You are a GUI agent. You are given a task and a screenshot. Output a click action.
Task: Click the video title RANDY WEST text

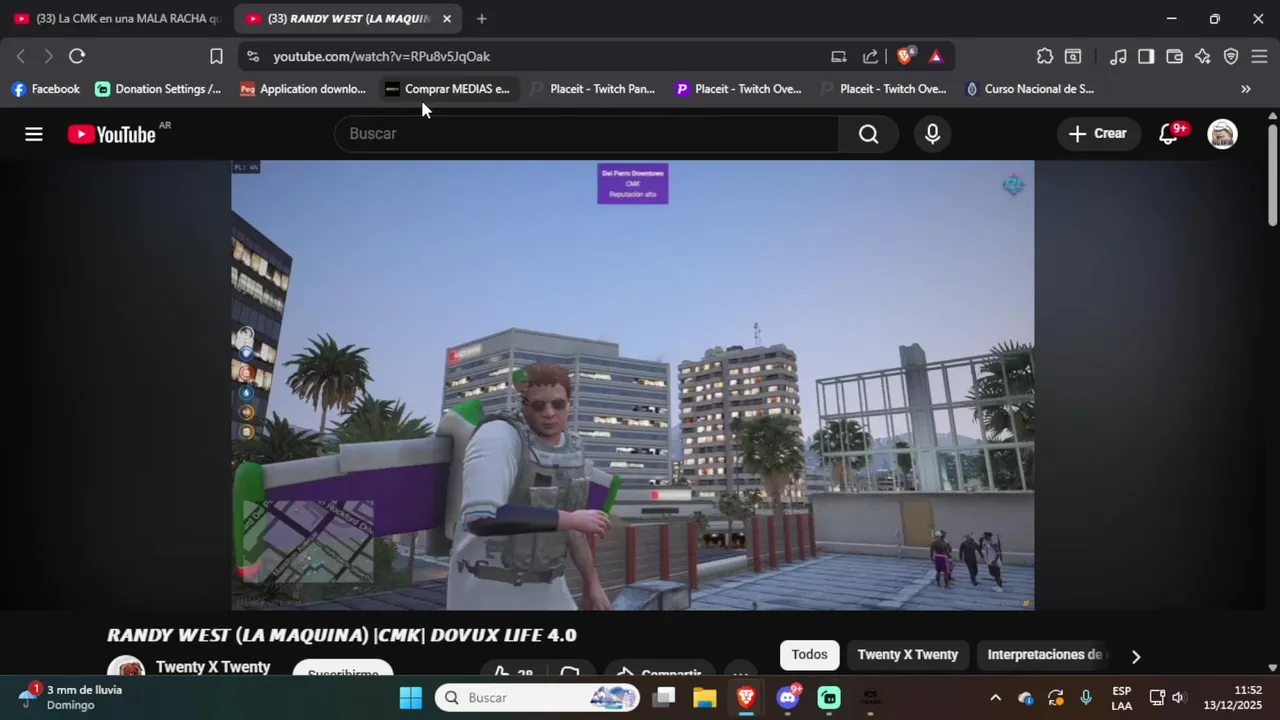tap(341, 636)
